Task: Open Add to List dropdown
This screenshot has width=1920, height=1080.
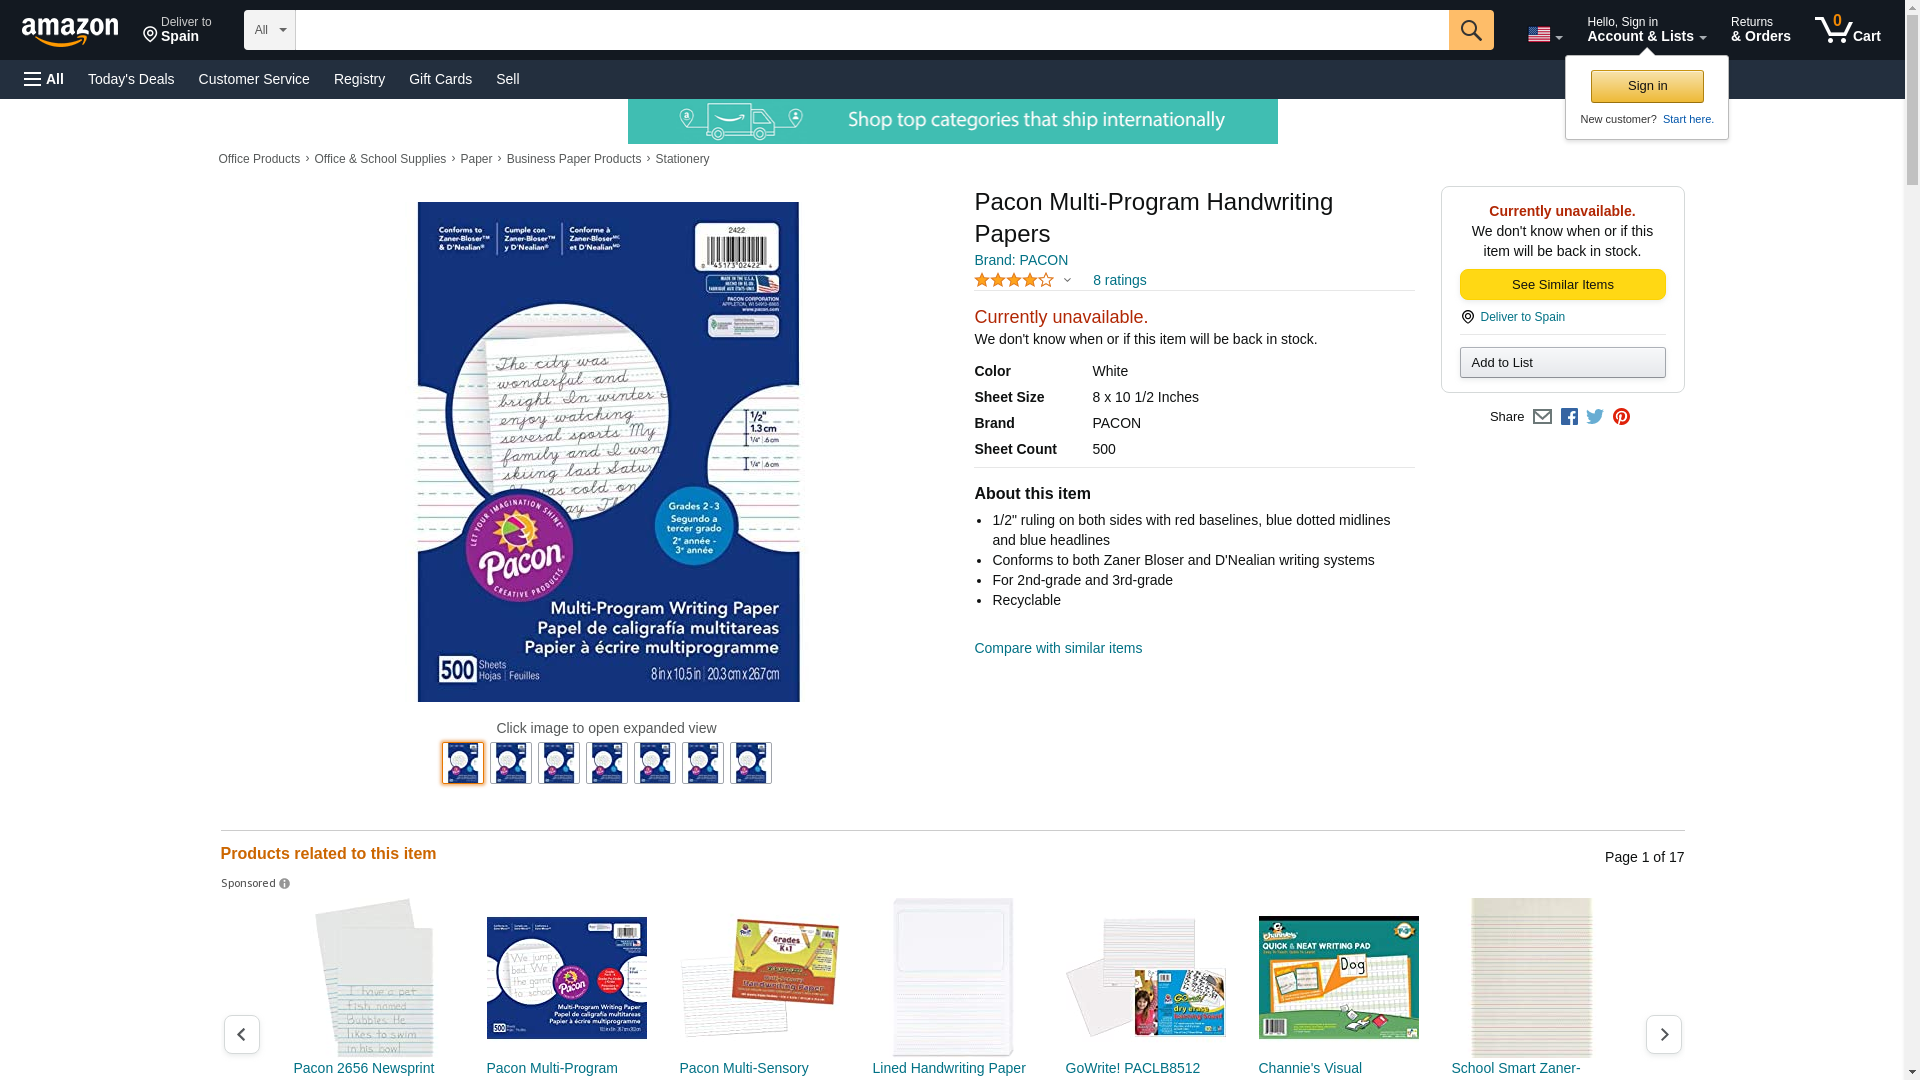Action: point(1562,362)
